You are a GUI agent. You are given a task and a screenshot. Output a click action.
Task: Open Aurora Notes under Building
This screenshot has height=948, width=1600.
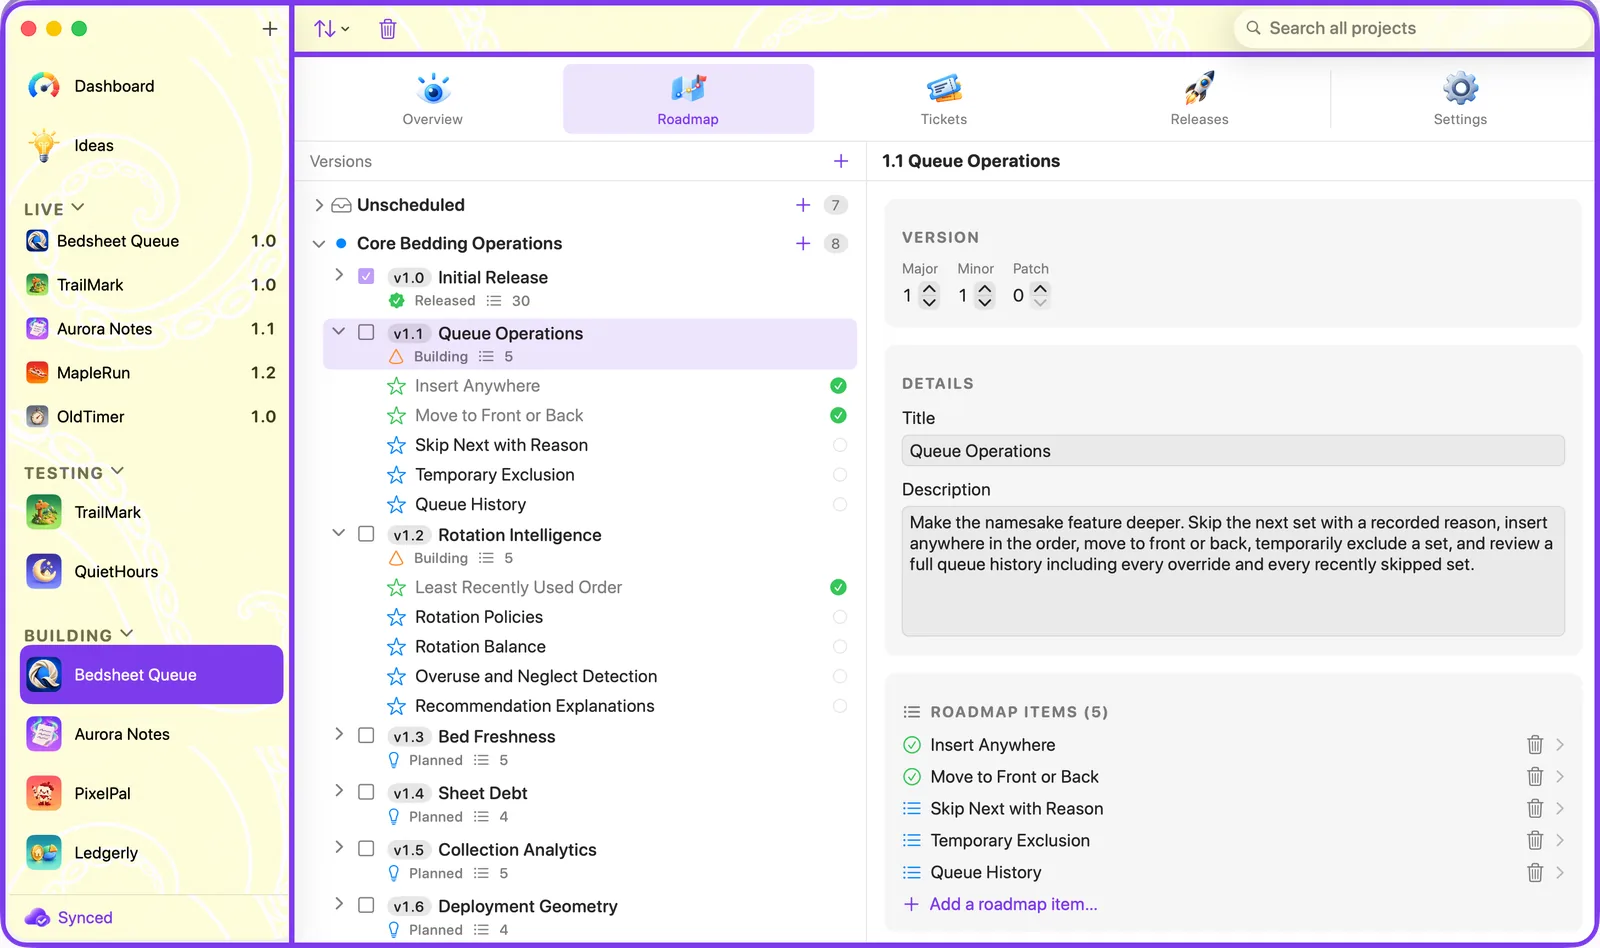(x=151, y=734)
